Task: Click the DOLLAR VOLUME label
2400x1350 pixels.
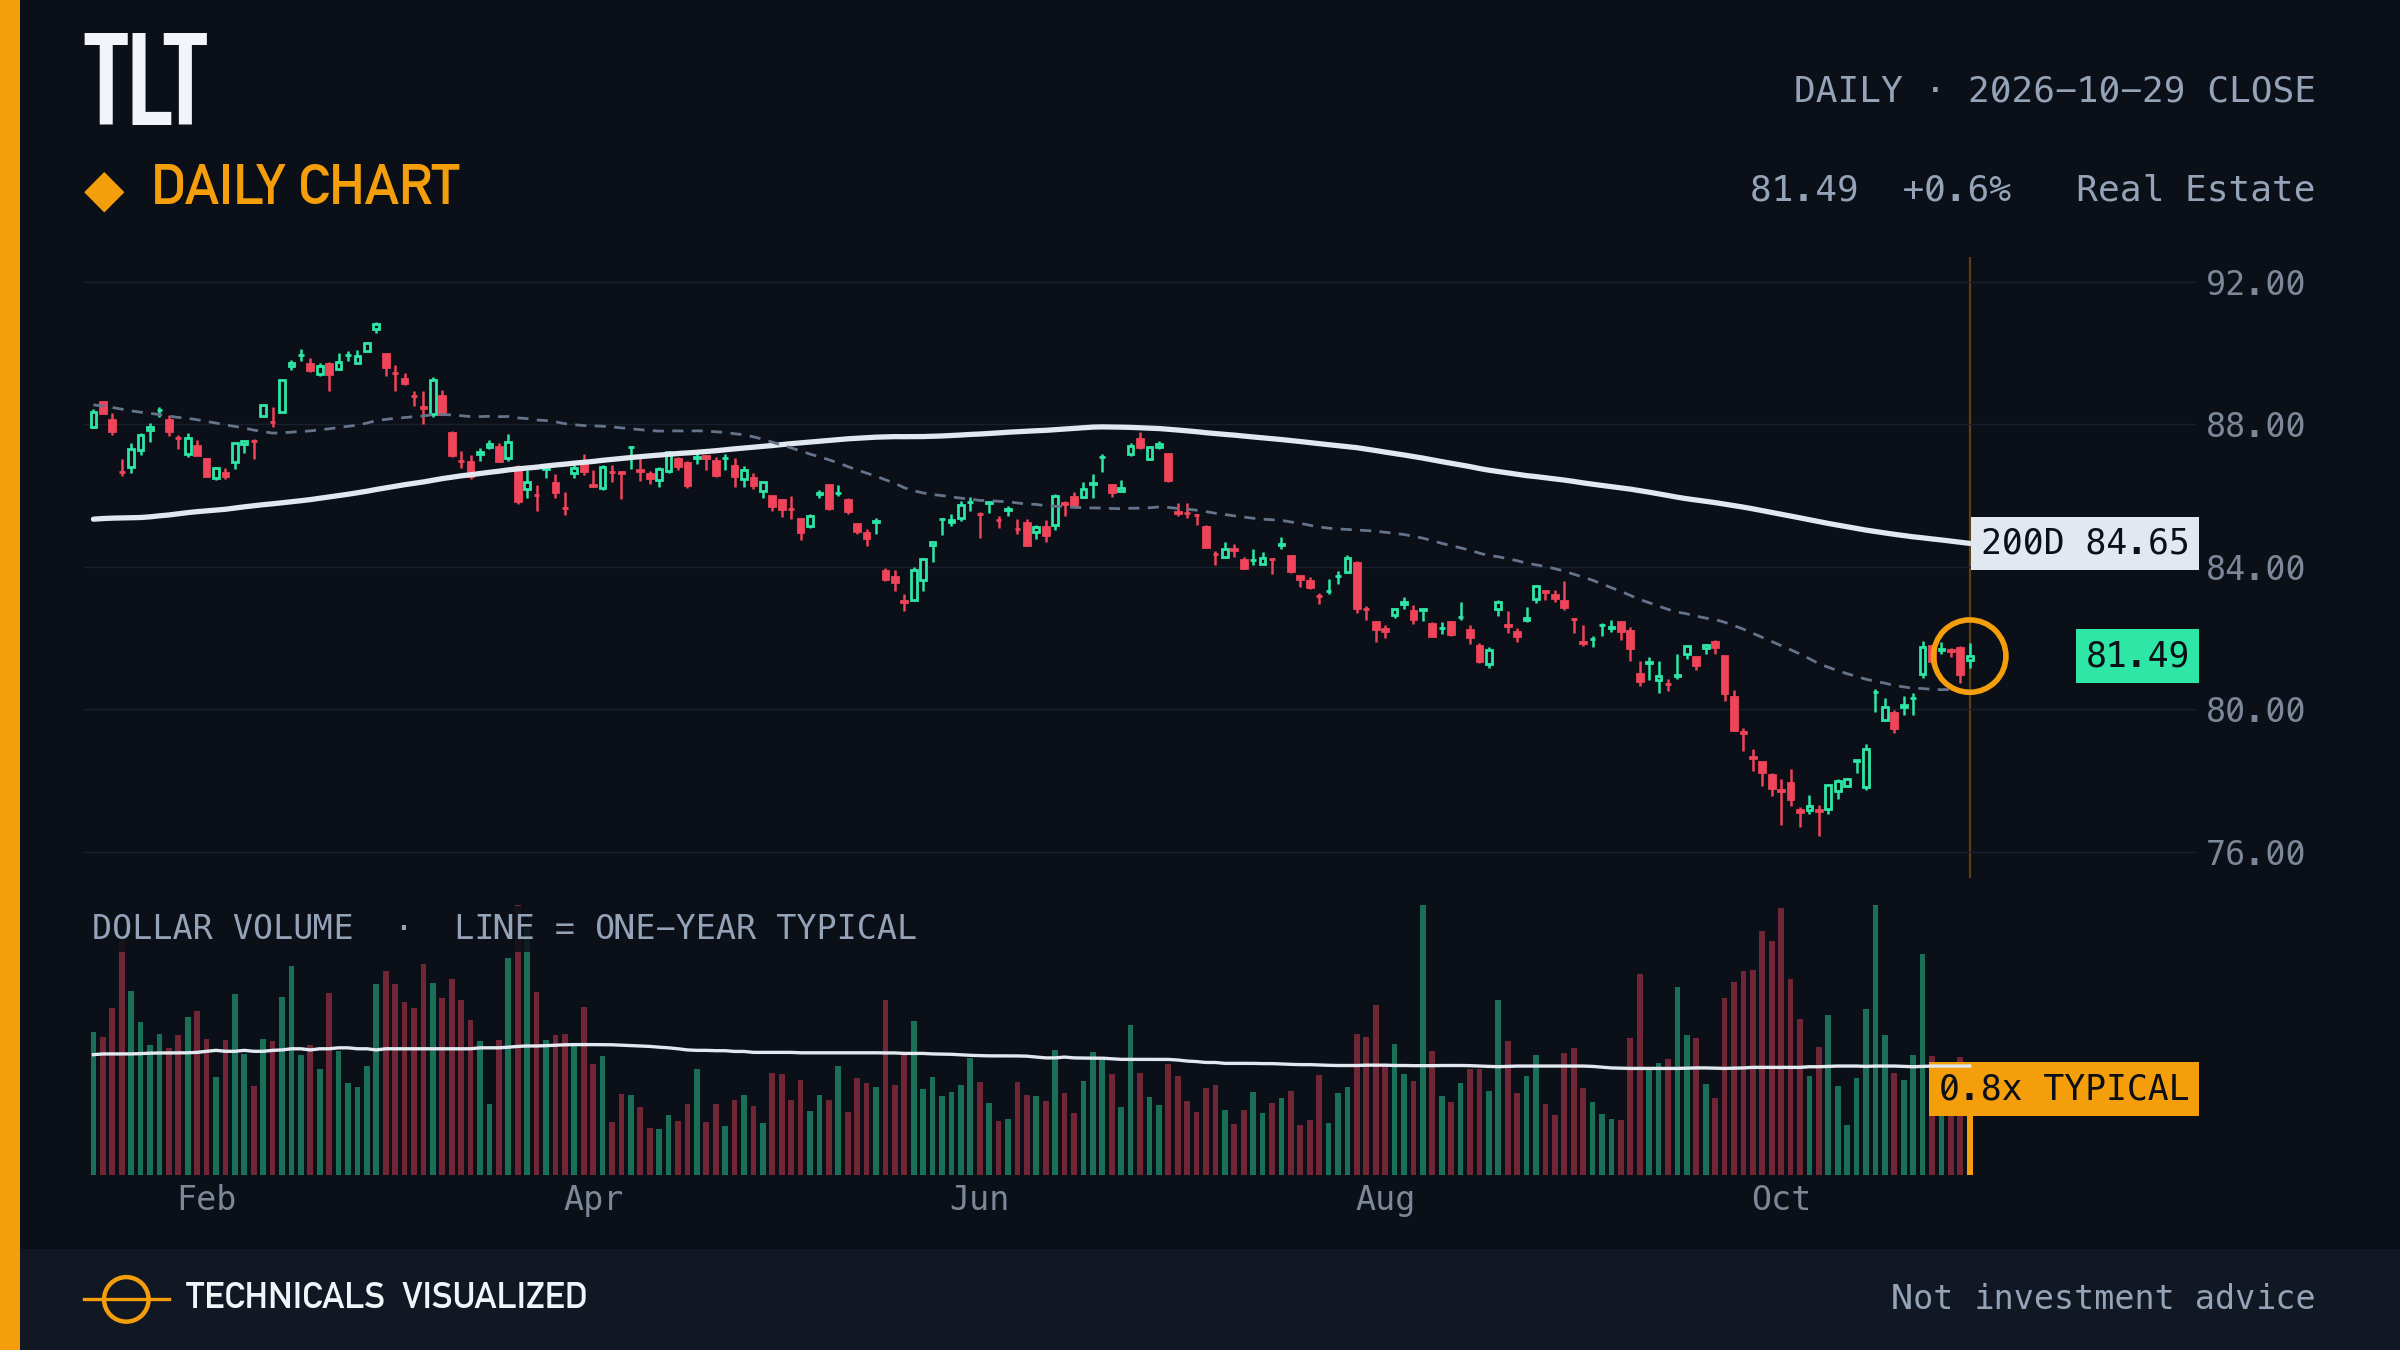Action: coord(222,928)
